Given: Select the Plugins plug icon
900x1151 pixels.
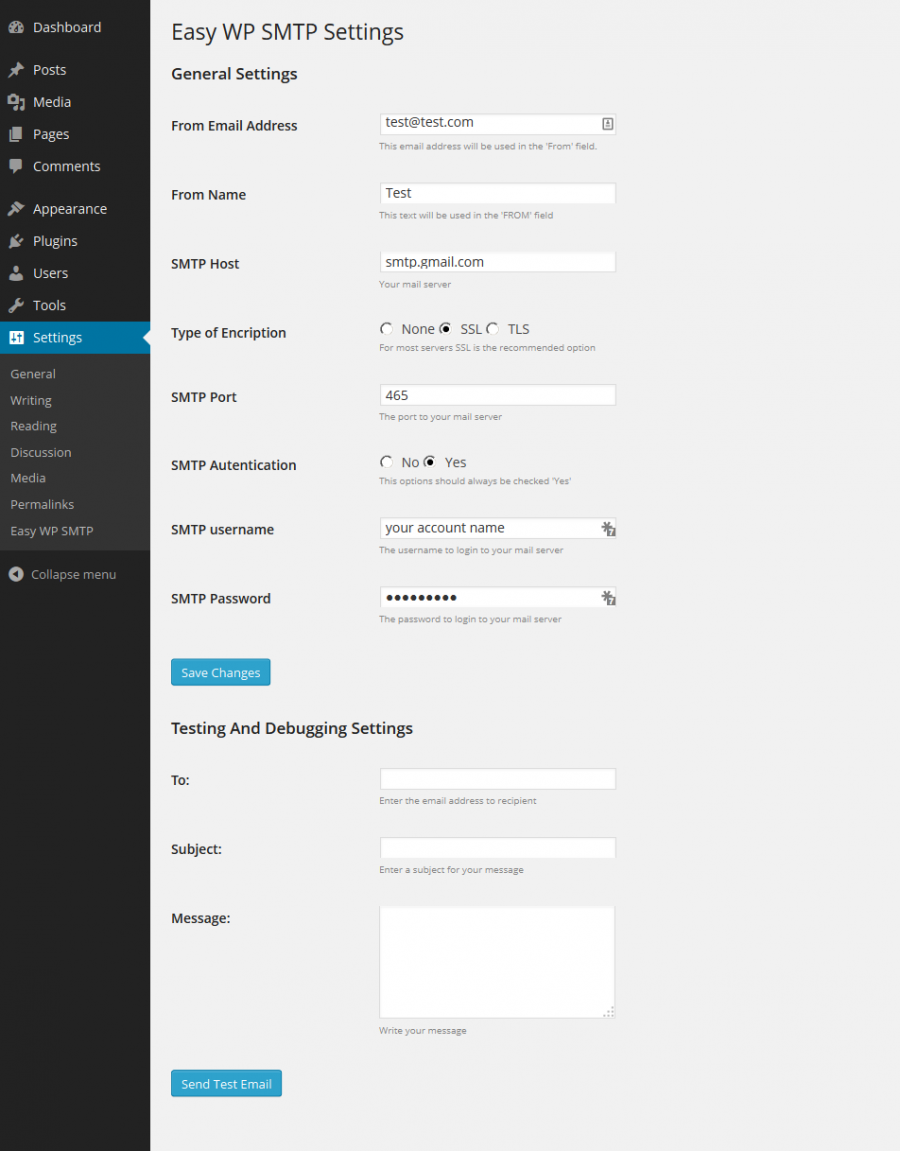Looking at the screenshot, I should [x=17, y=240].
